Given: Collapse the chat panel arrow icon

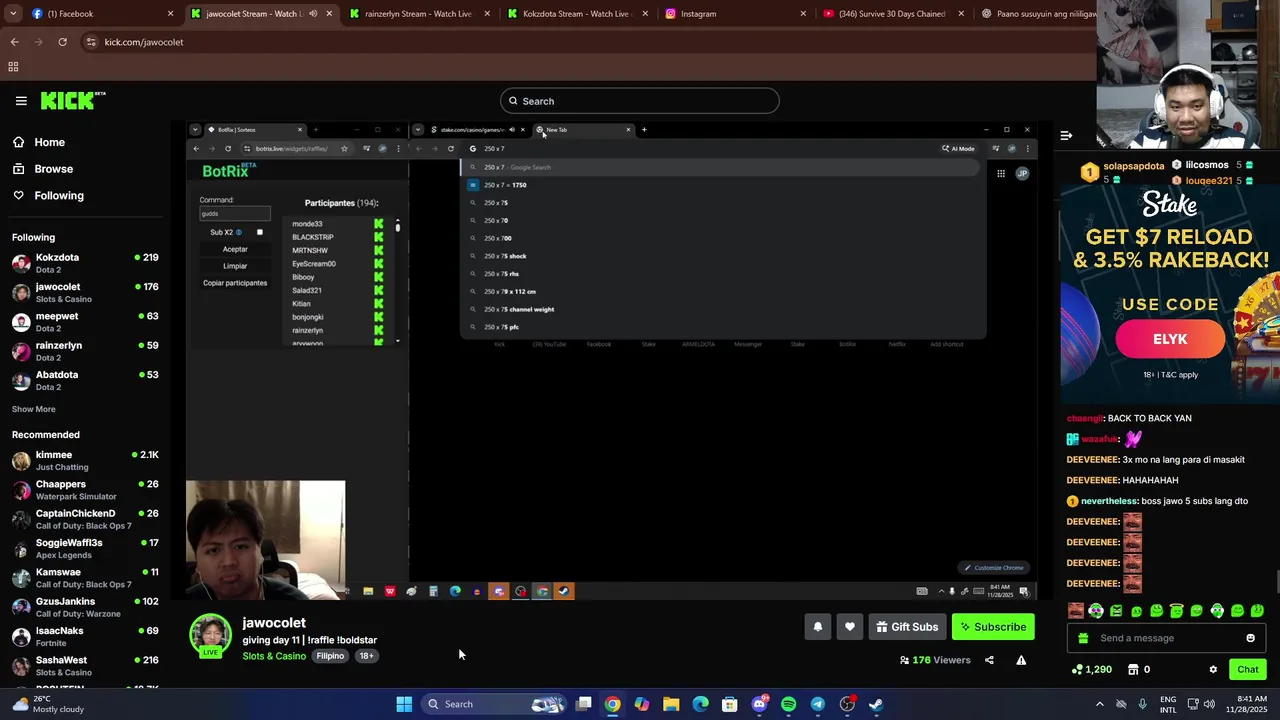Looking at the screenshot, I should pyautogui.click(x=1066, y=135).
